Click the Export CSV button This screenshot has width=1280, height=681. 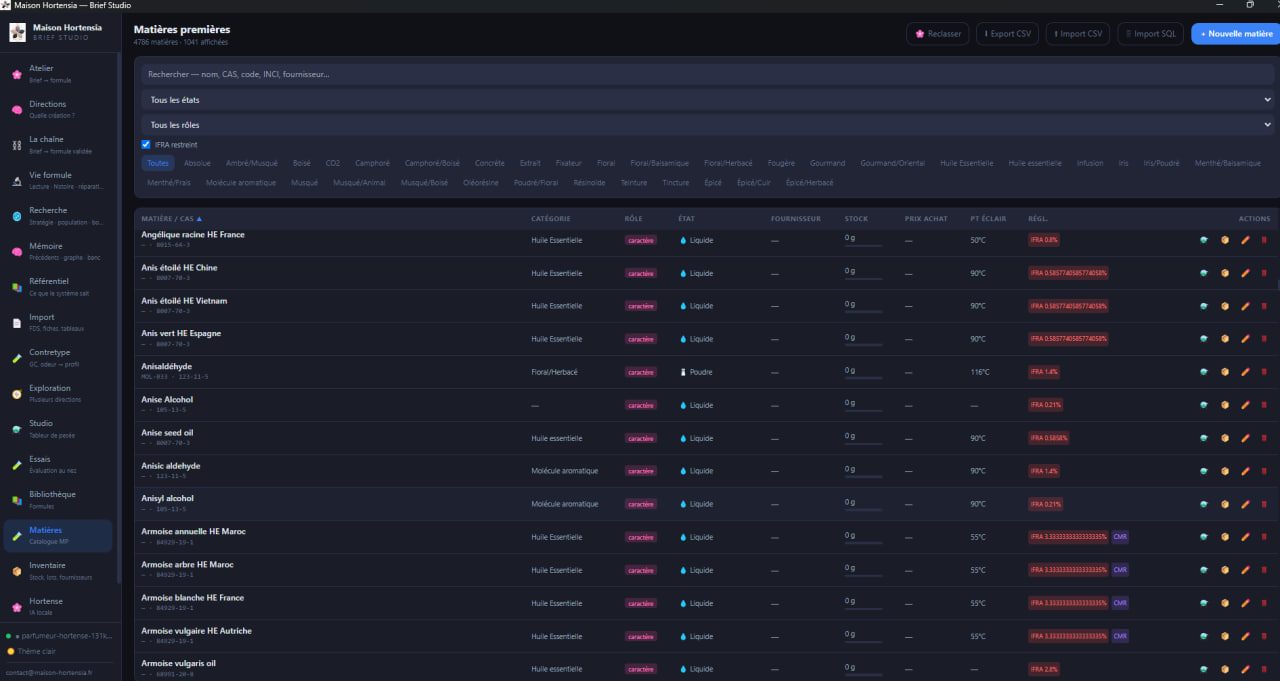(x=1008, y=34)
